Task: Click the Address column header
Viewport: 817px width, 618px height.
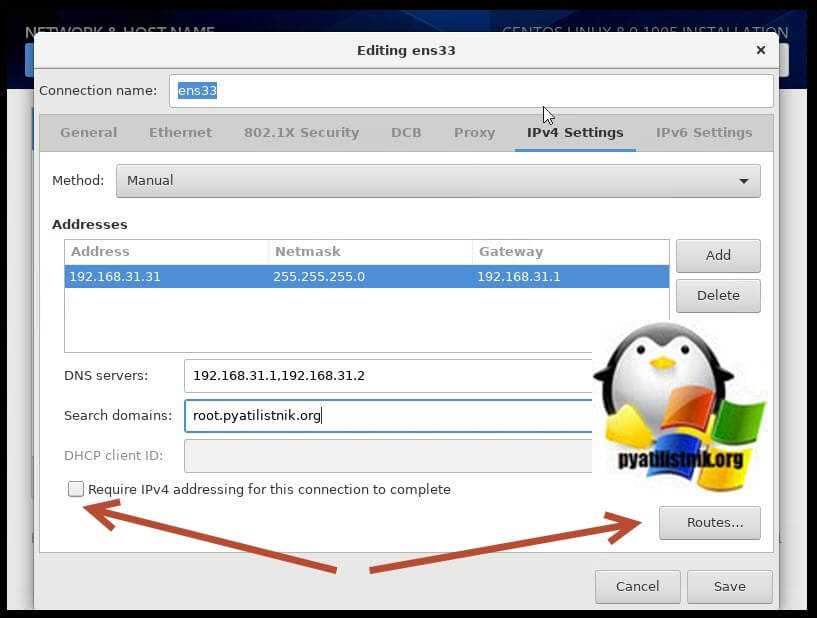Action: tap(166, 252)
